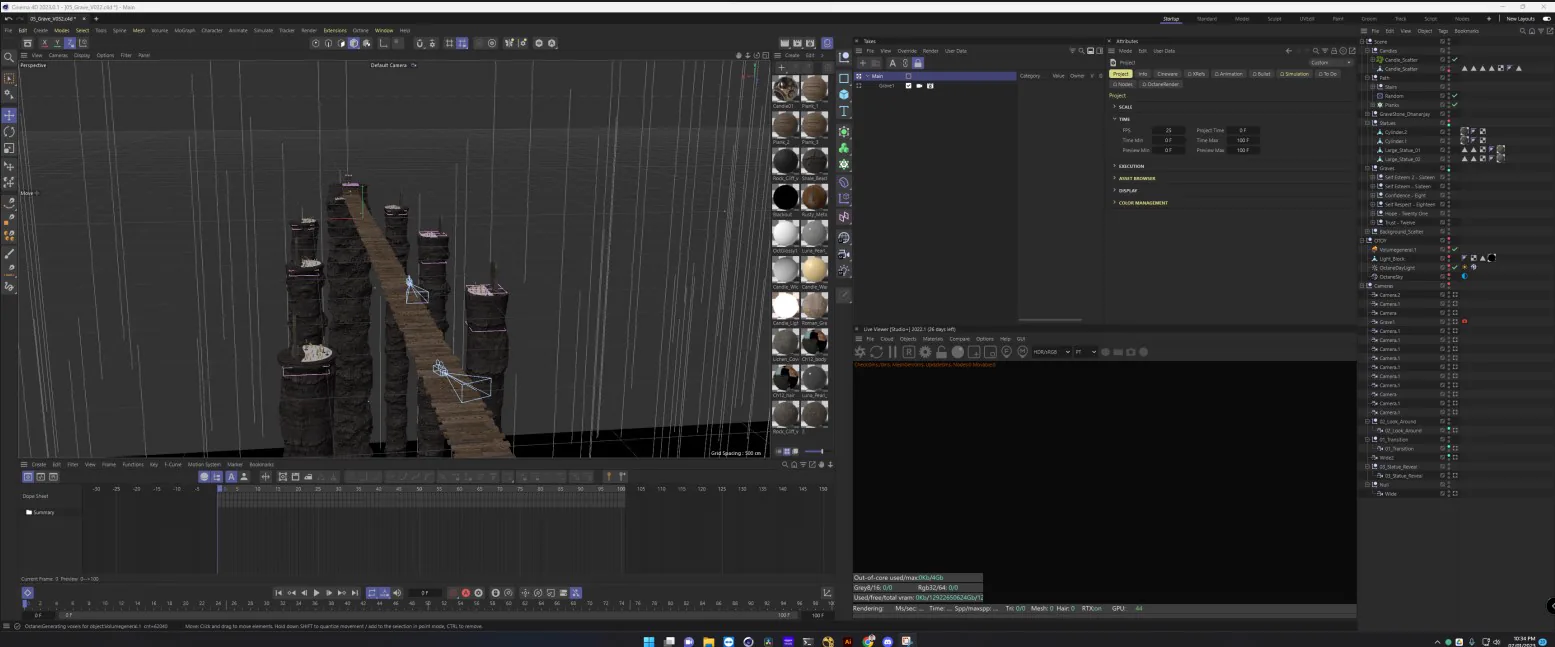Toggle the Random object green checkmark
This screenshot has width=1555, height=647.
tap(1455, 96)
